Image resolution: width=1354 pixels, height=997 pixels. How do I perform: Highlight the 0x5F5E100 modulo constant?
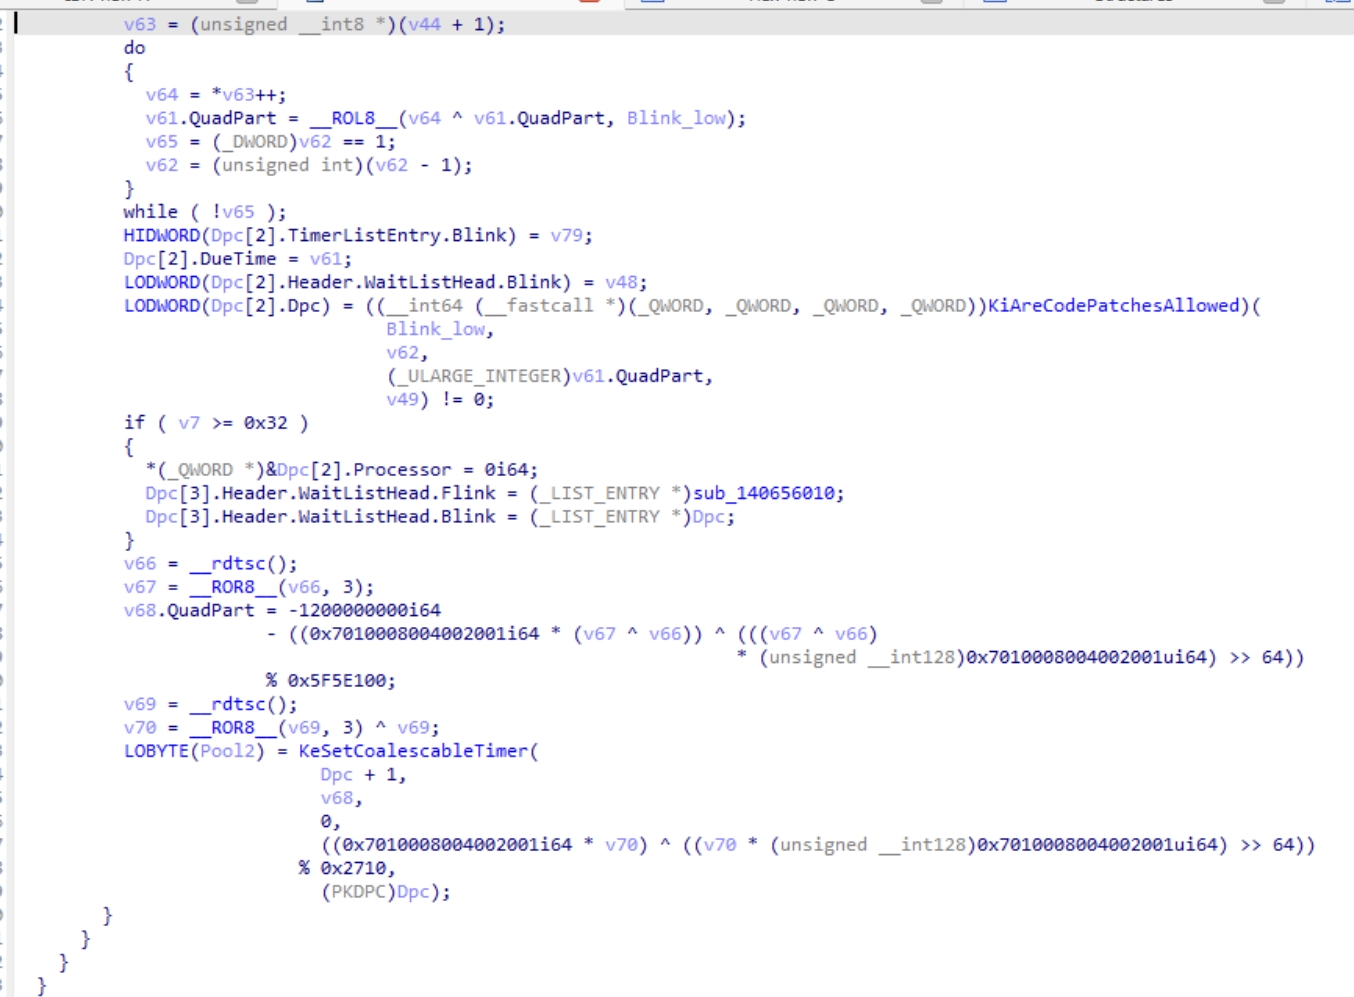(341, 681)
